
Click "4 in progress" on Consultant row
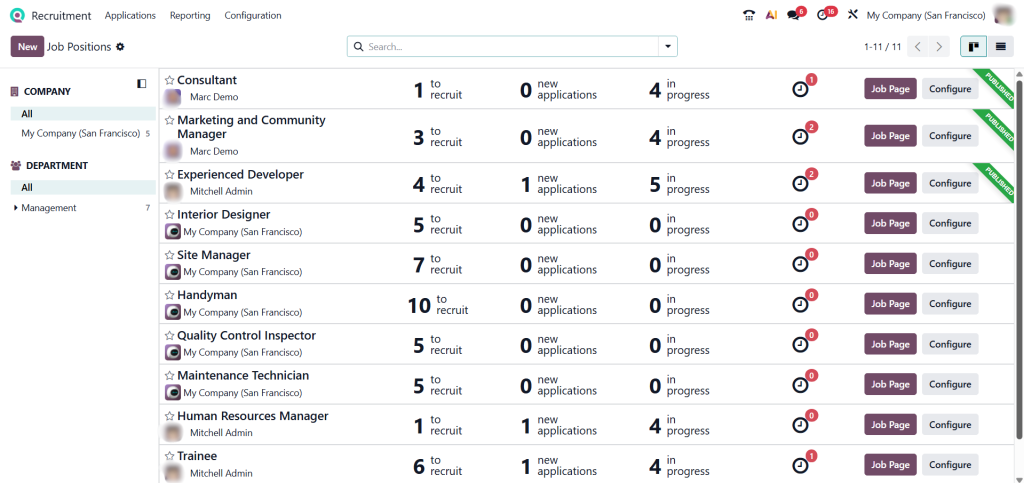click(679, 89)
